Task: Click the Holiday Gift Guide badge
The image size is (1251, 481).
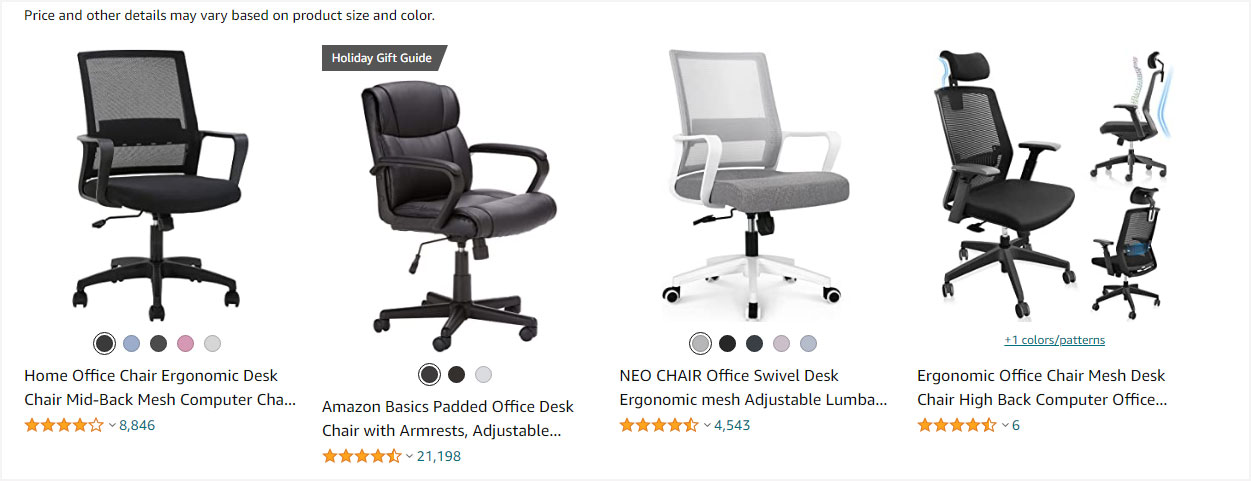Action: 384,58
